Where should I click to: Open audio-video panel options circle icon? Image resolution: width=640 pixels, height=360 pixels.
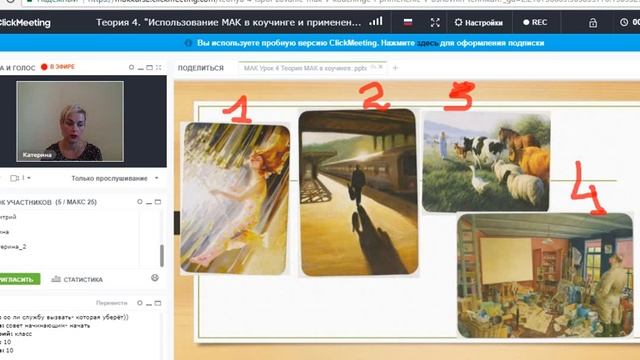click(x=131, y=67)
